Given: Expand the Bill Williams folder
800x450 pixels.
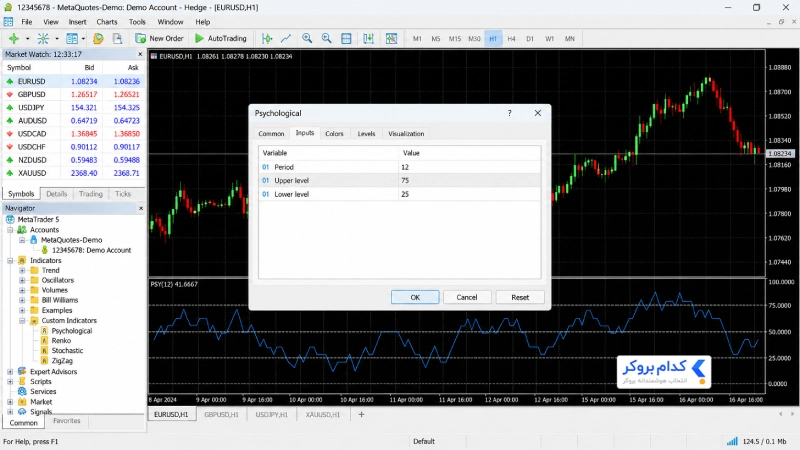Looking at the screenshot, I should click(22, 301).
